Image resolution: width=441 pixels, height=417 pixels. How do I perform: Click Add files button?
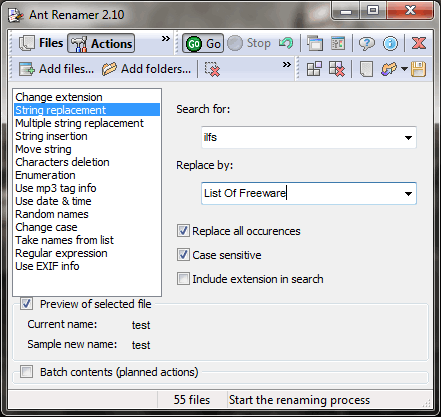(x=56, y=69)
